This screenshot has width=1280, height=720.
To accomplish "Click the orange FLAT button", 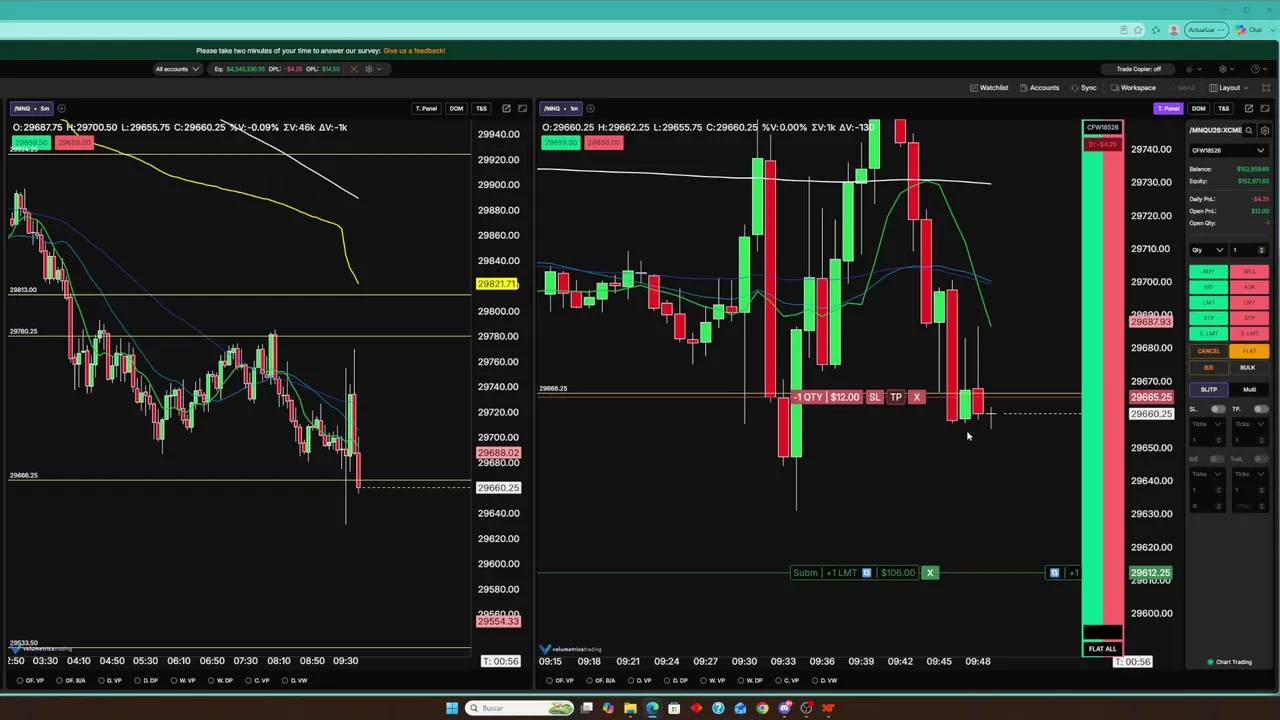I will pos(1249,351).
